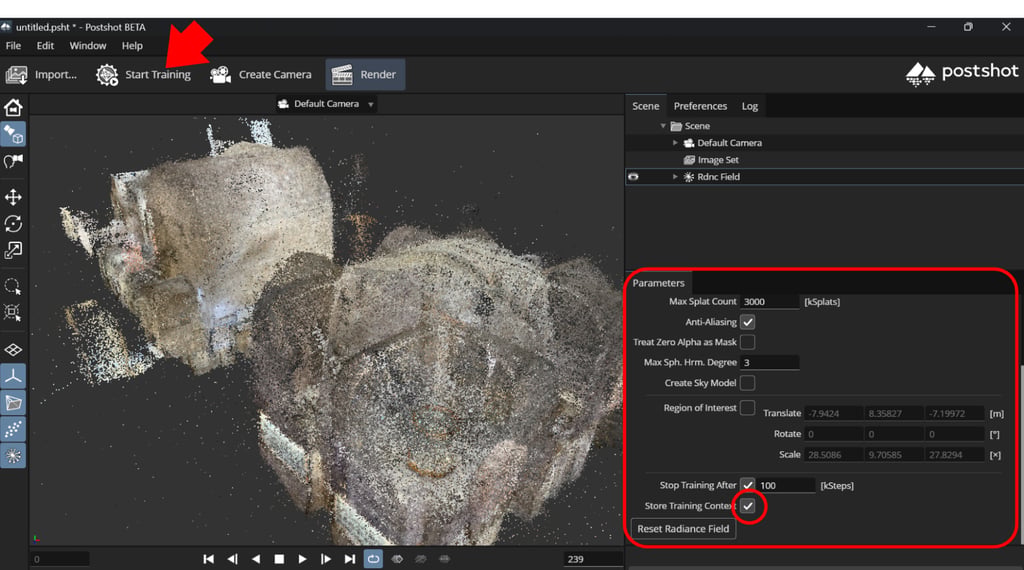Toggle the axes display icon

[13, 376]
